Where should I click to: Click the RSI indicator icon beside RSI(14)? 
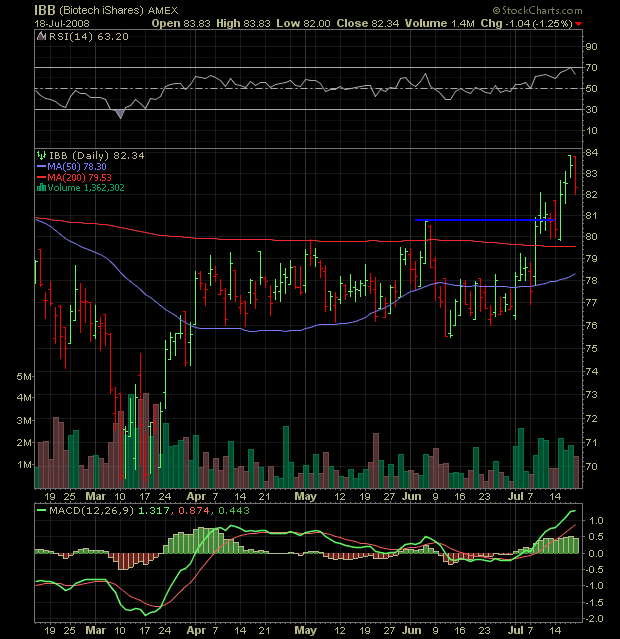[41, 36]
